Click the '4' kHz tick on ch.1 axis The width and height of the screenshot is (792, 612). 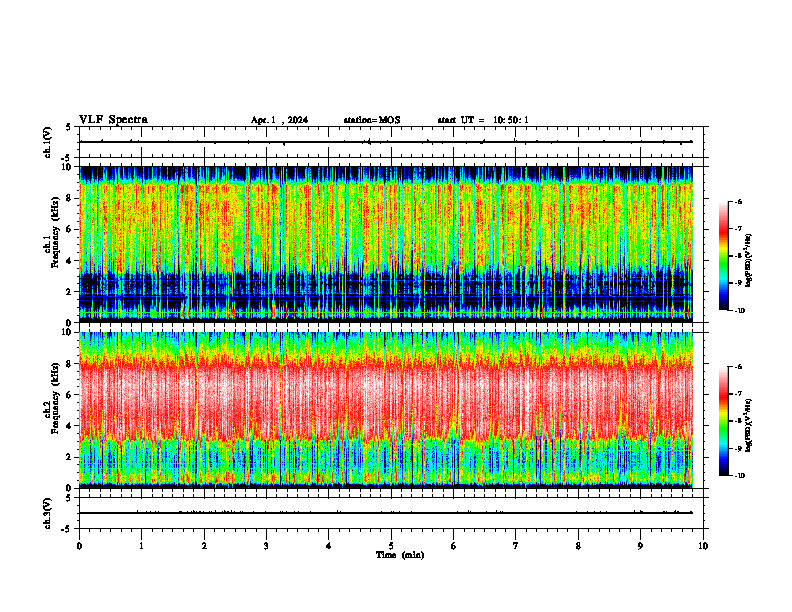click(x=70, y=261)
